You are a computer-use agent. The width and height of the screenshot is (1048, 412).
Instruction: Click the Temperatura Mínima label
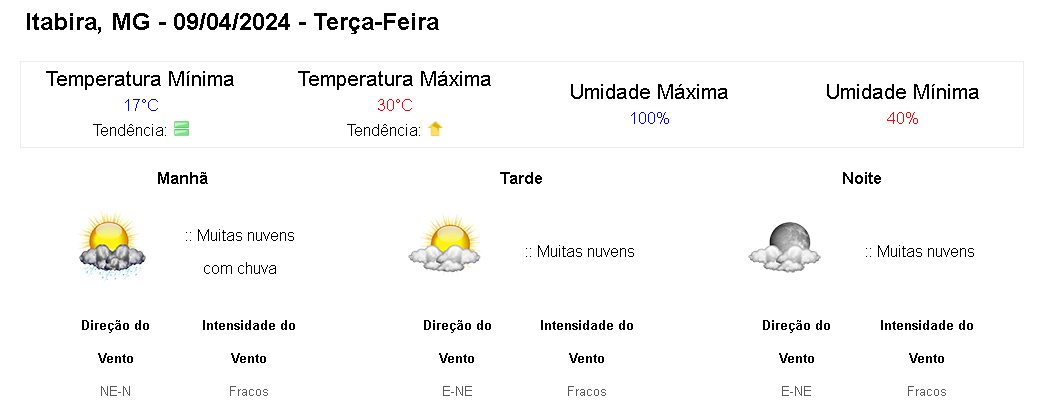coord(140,79)
